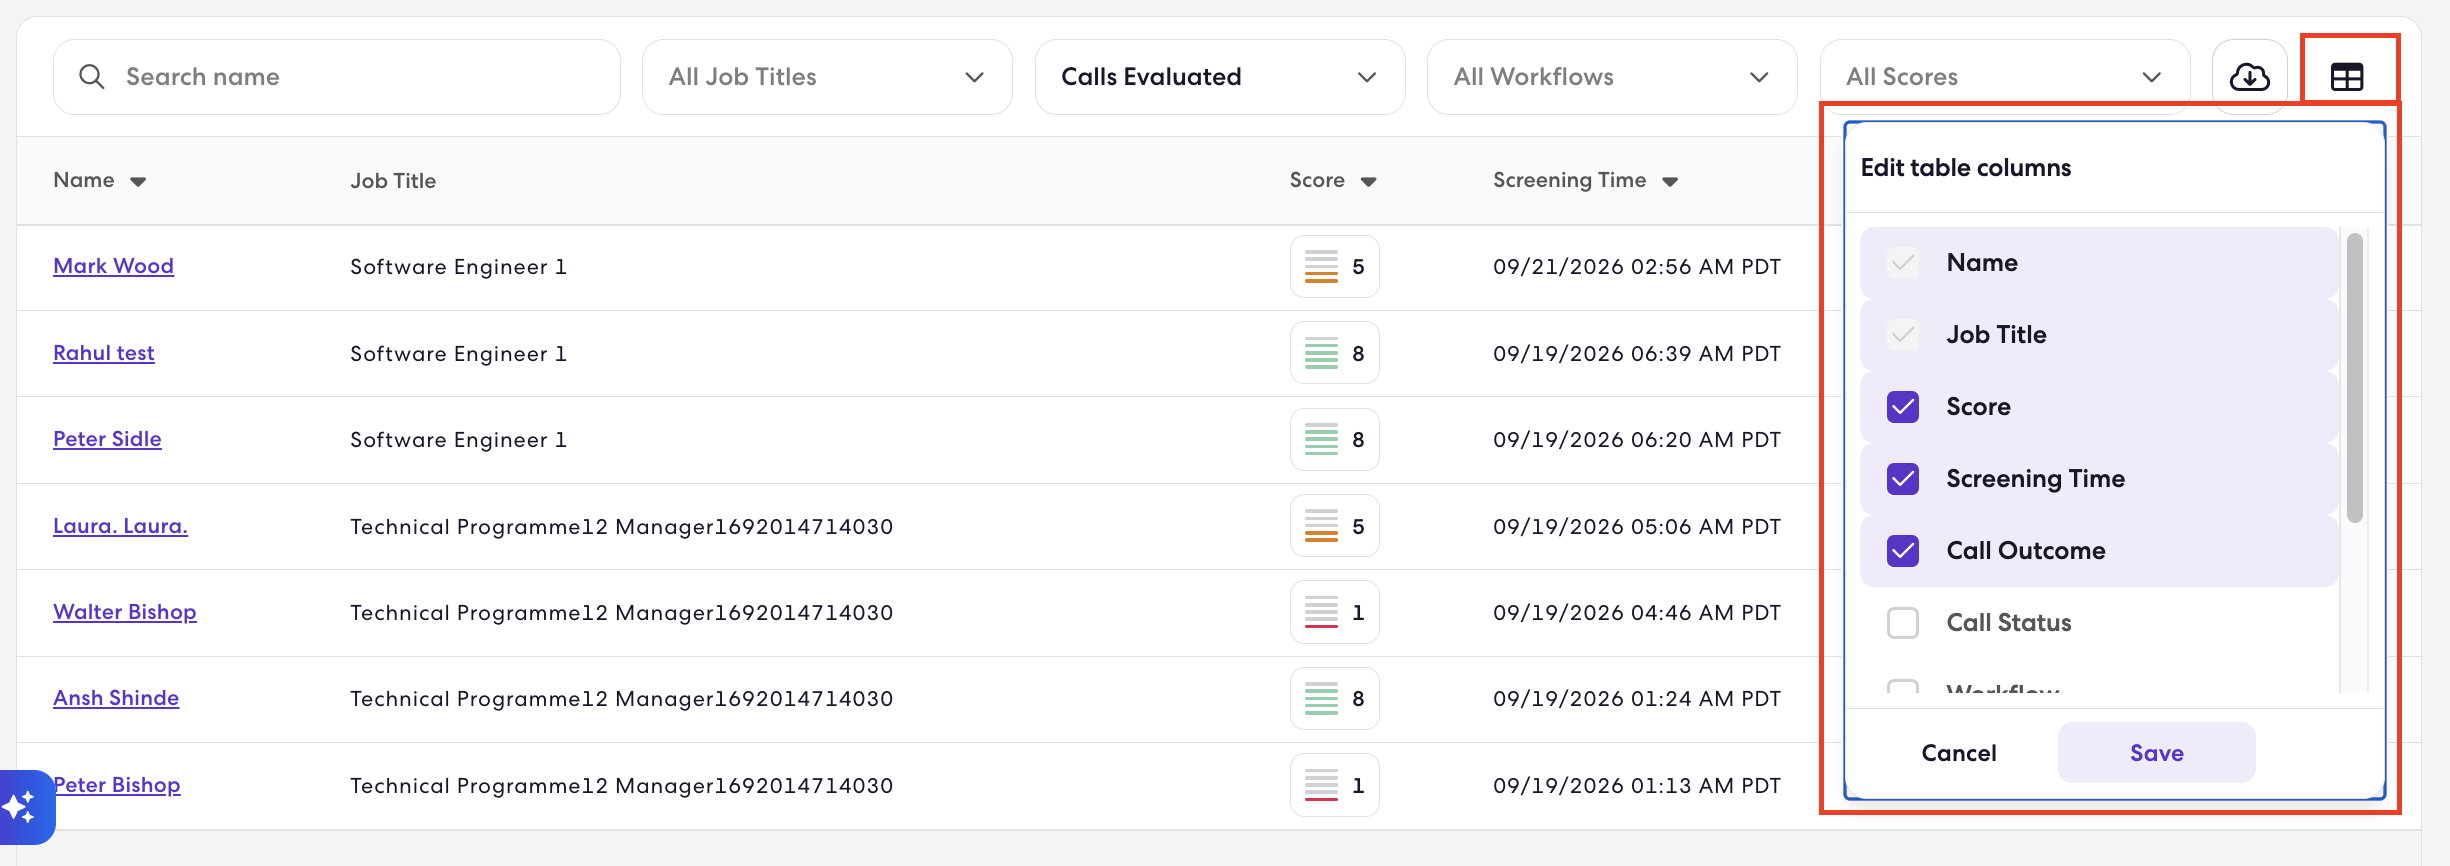Click Mark Wood's score 5 badge
Screen dimensions: 2450x866
tap(1334, 267)
